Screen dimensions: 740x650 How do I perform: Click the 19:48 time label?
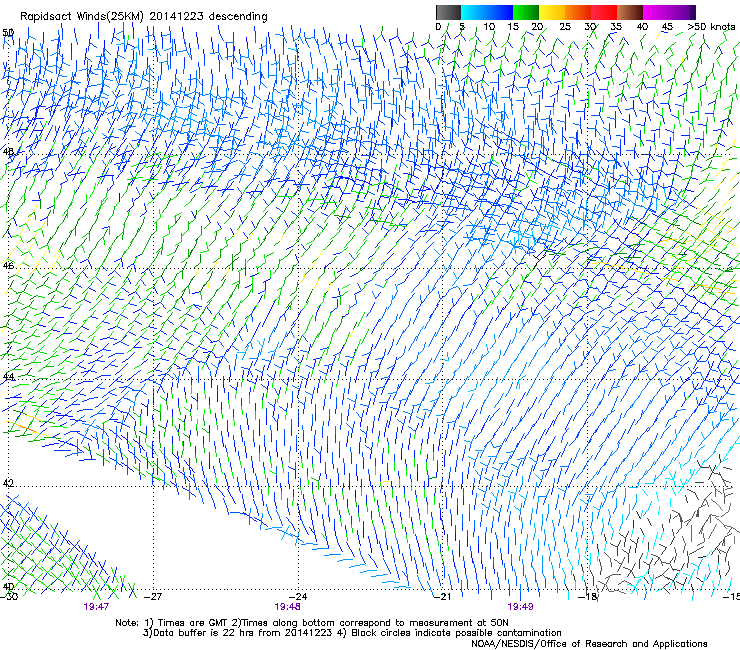click(x=287, y=607)
